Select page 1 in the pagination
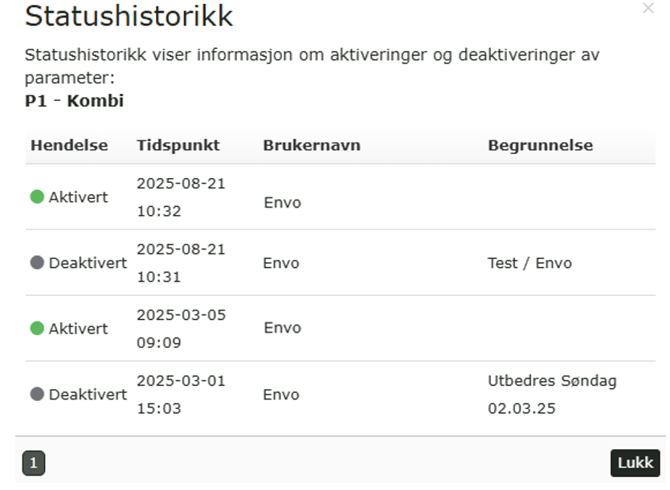Viewport: 670px width, 490px height. pos(33,462)
